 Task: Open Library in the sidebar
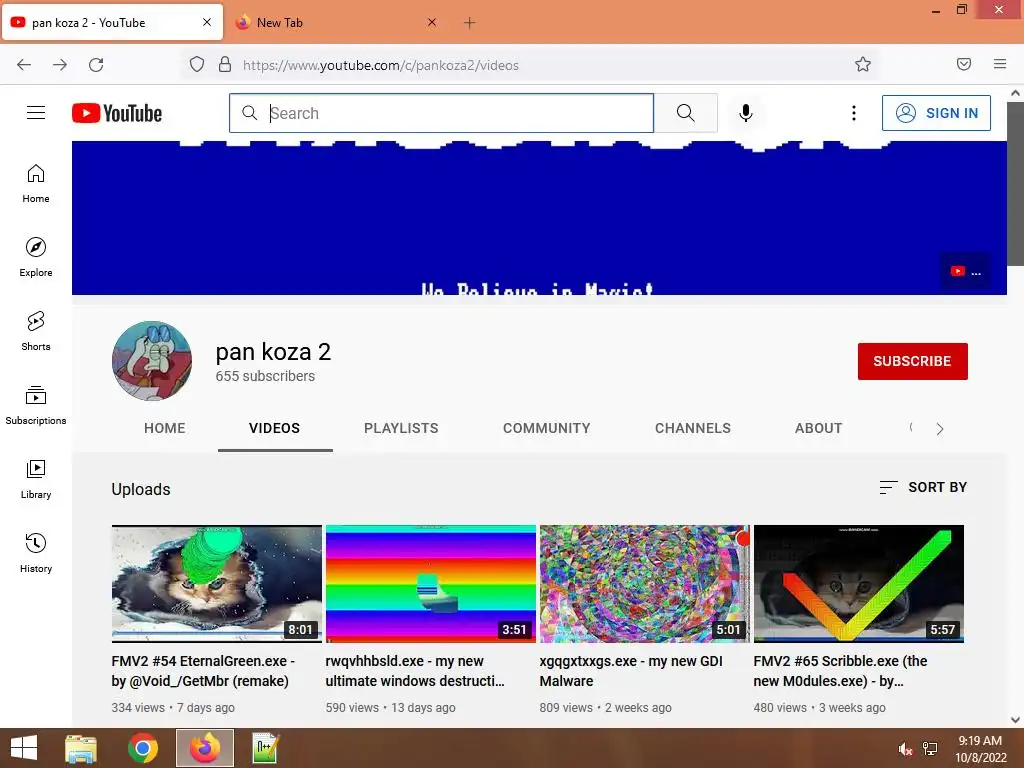click(x=36, y=479)
